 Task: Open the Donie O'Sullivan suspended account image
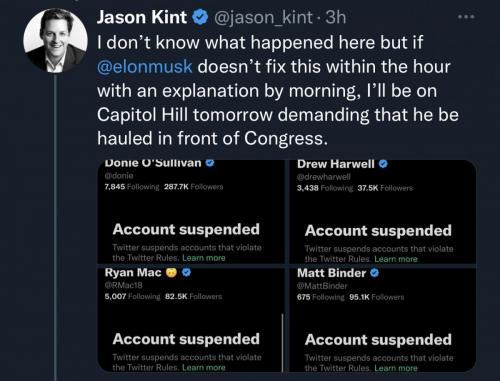[191, 212]
